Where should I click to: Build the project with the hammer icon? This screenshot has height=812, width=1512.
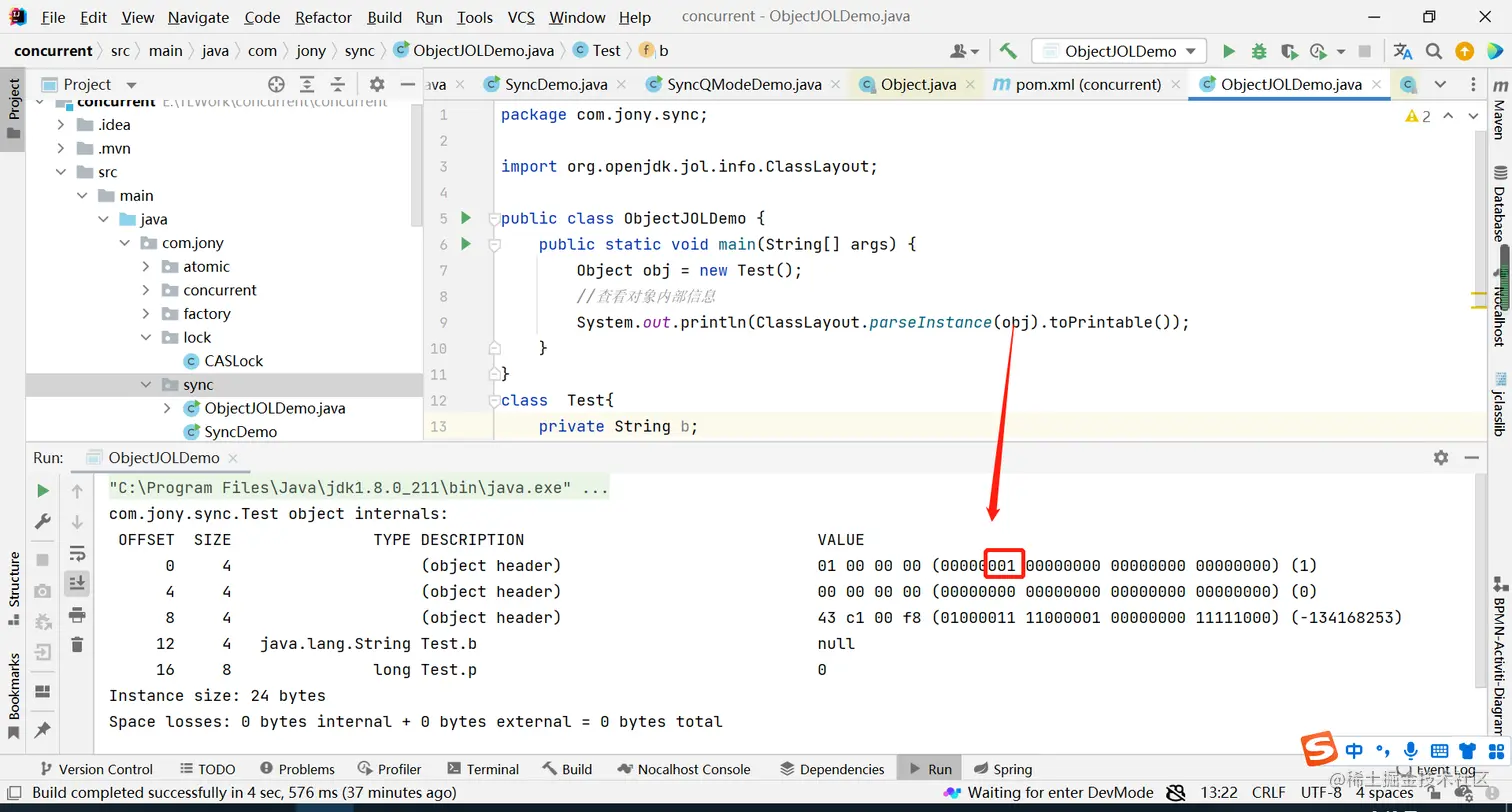[x=1008, y=51]
